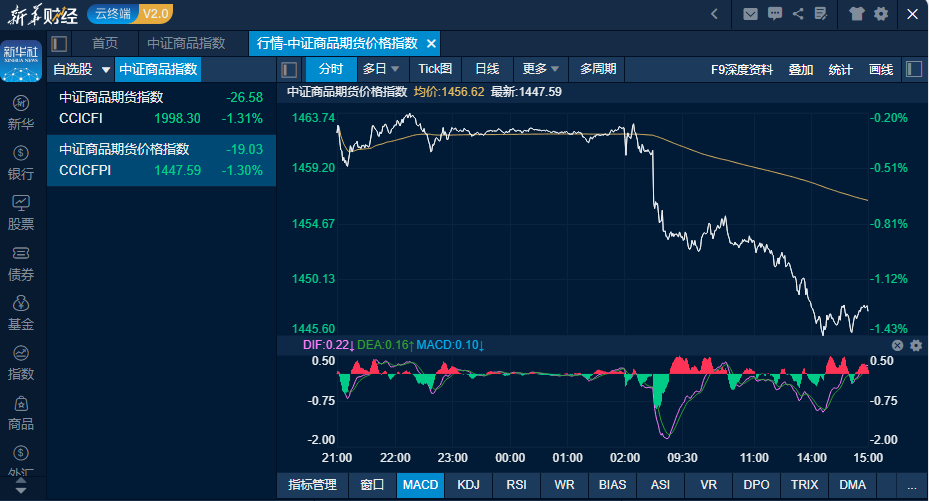
Task: Switch to Tick图 view
Action: click(x=435, y=69)
